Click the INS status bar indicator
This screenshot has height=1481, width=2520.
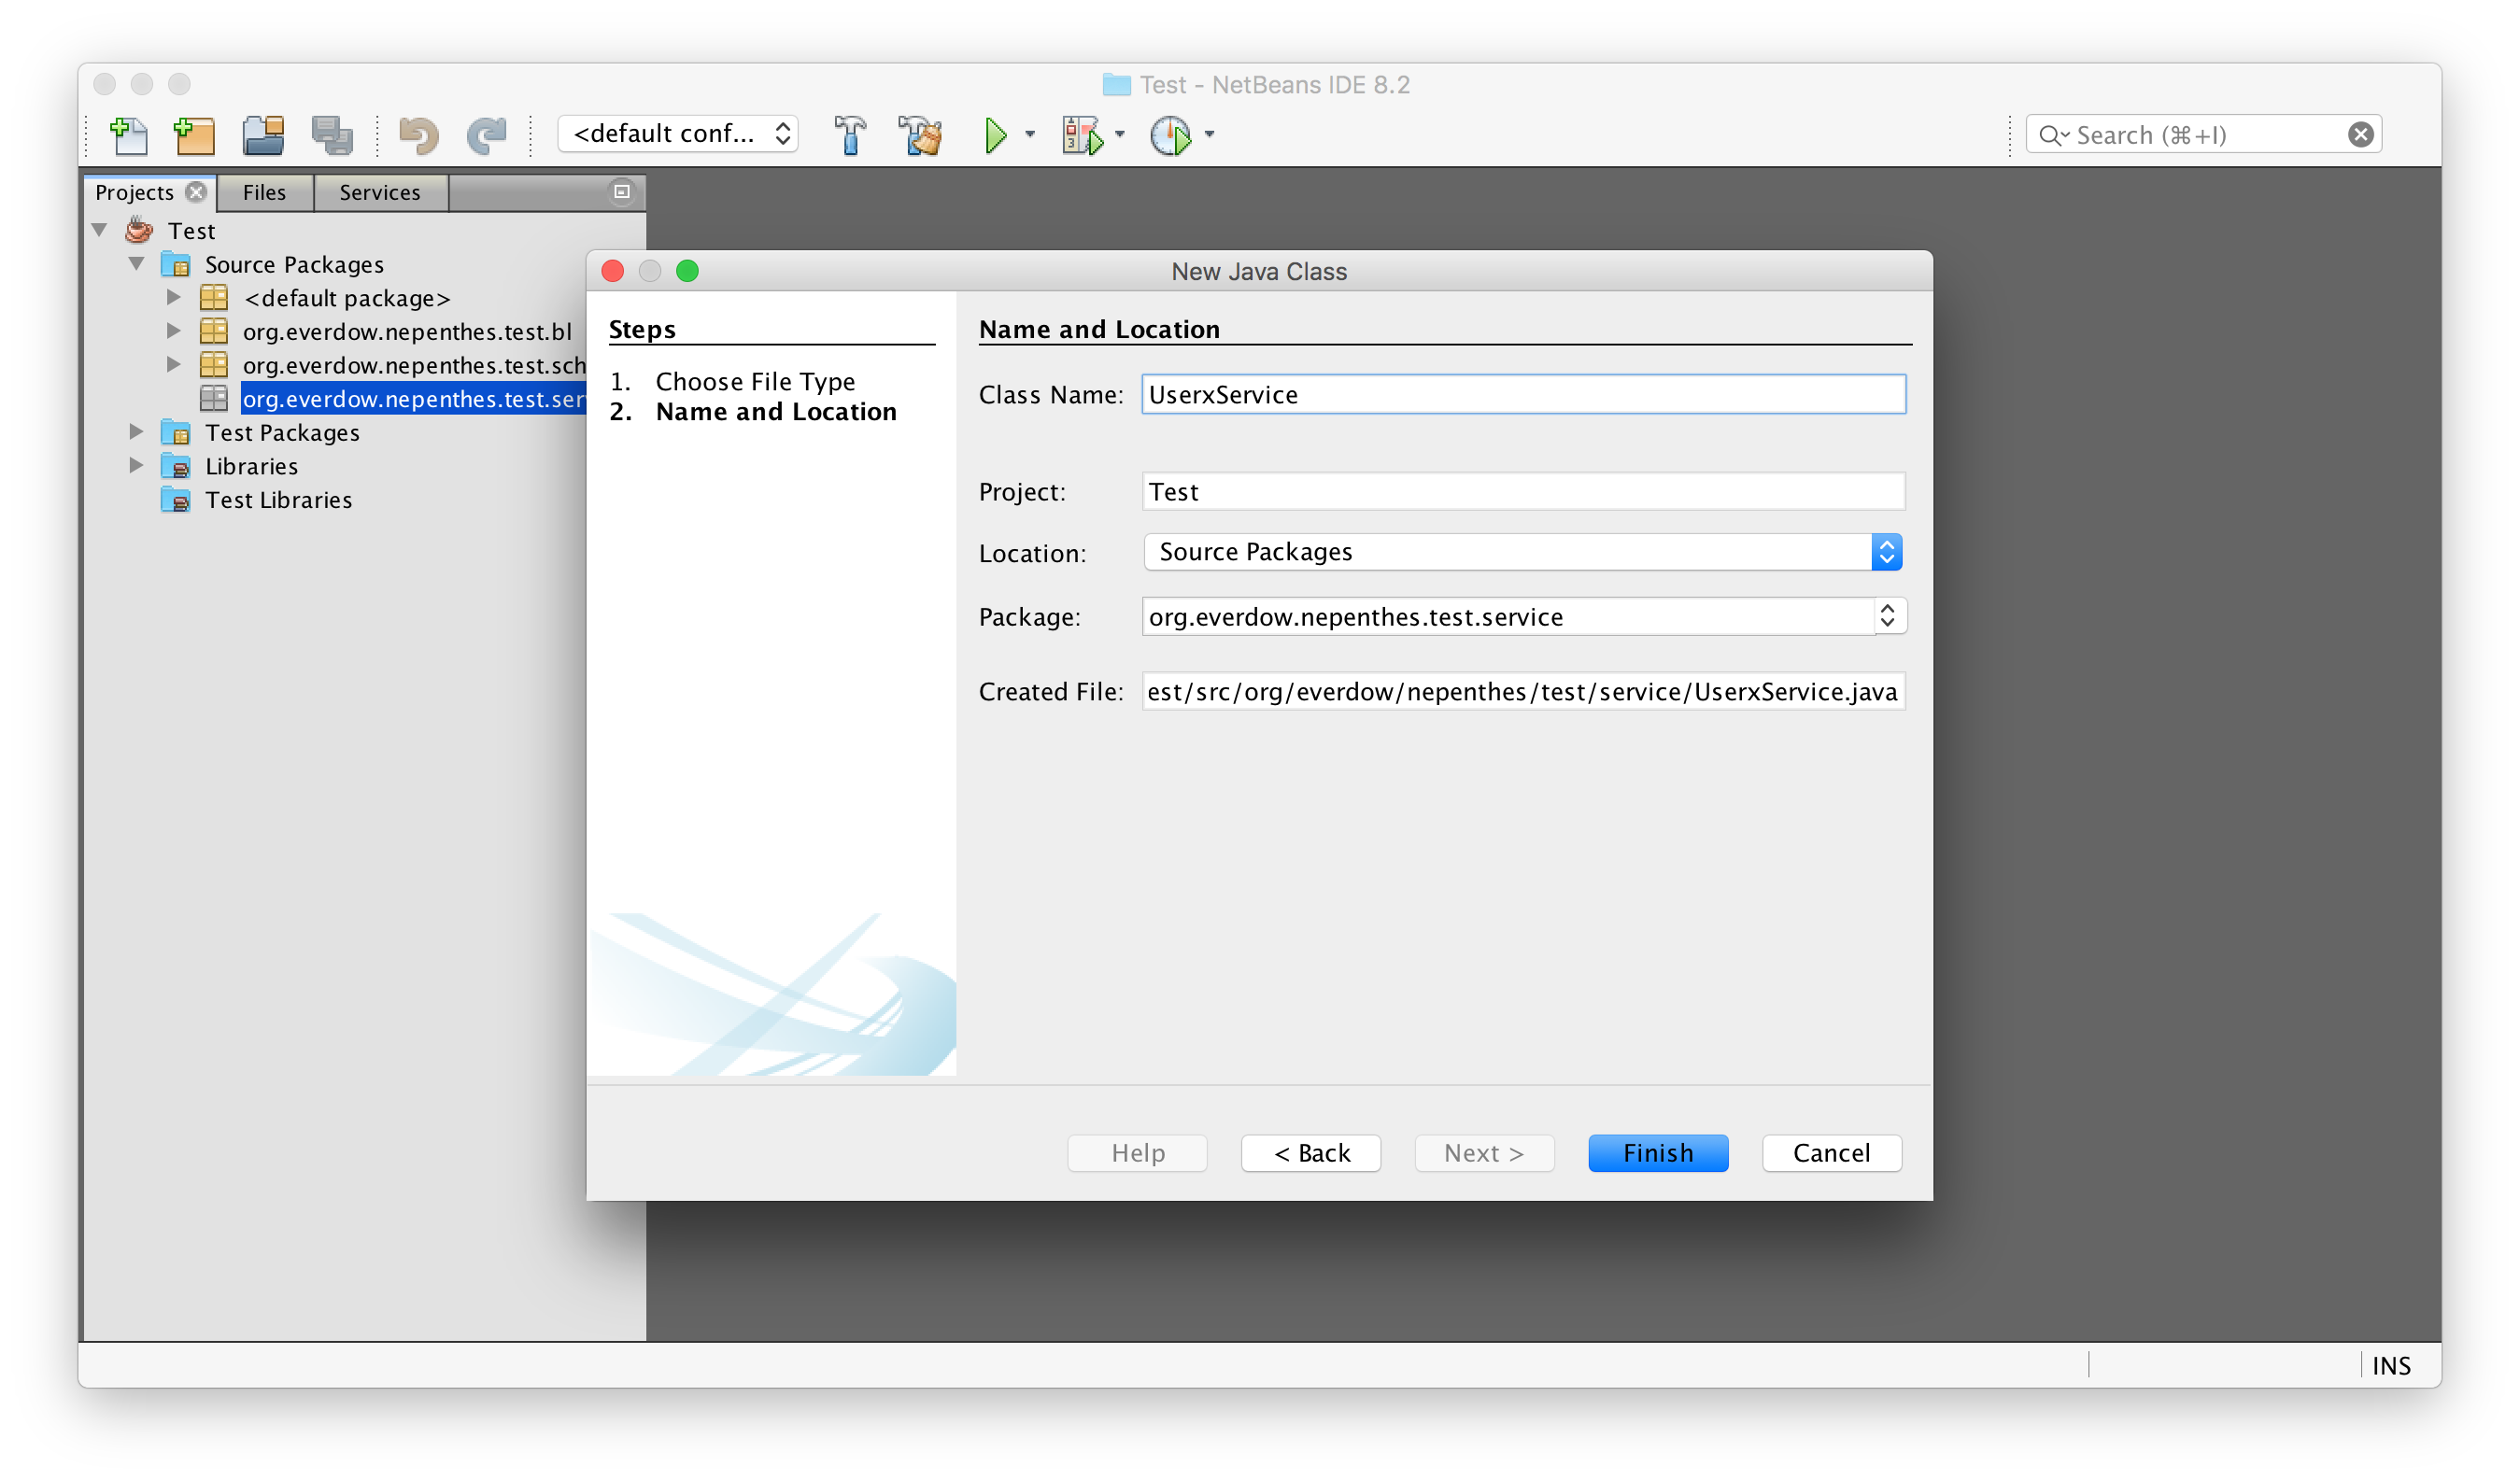pos(2392,1366)
